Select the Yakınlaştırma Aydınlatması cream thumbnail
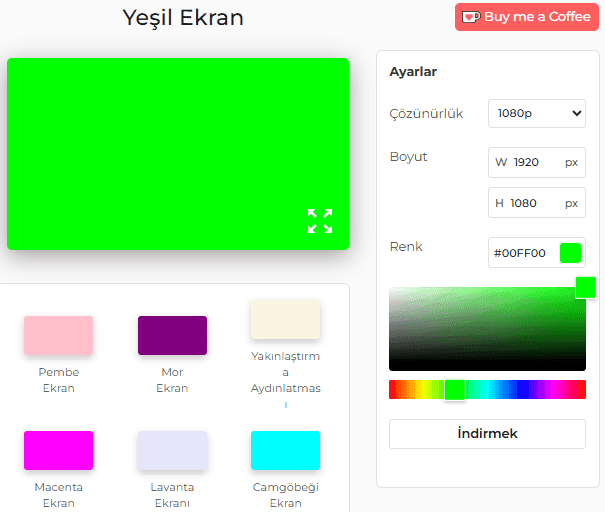 point(286,319)
